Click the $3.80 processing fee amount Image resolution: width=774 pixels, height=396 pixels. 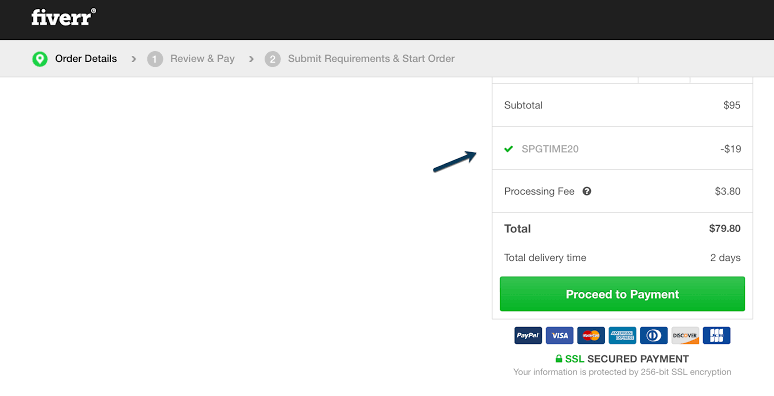(728, 191)
